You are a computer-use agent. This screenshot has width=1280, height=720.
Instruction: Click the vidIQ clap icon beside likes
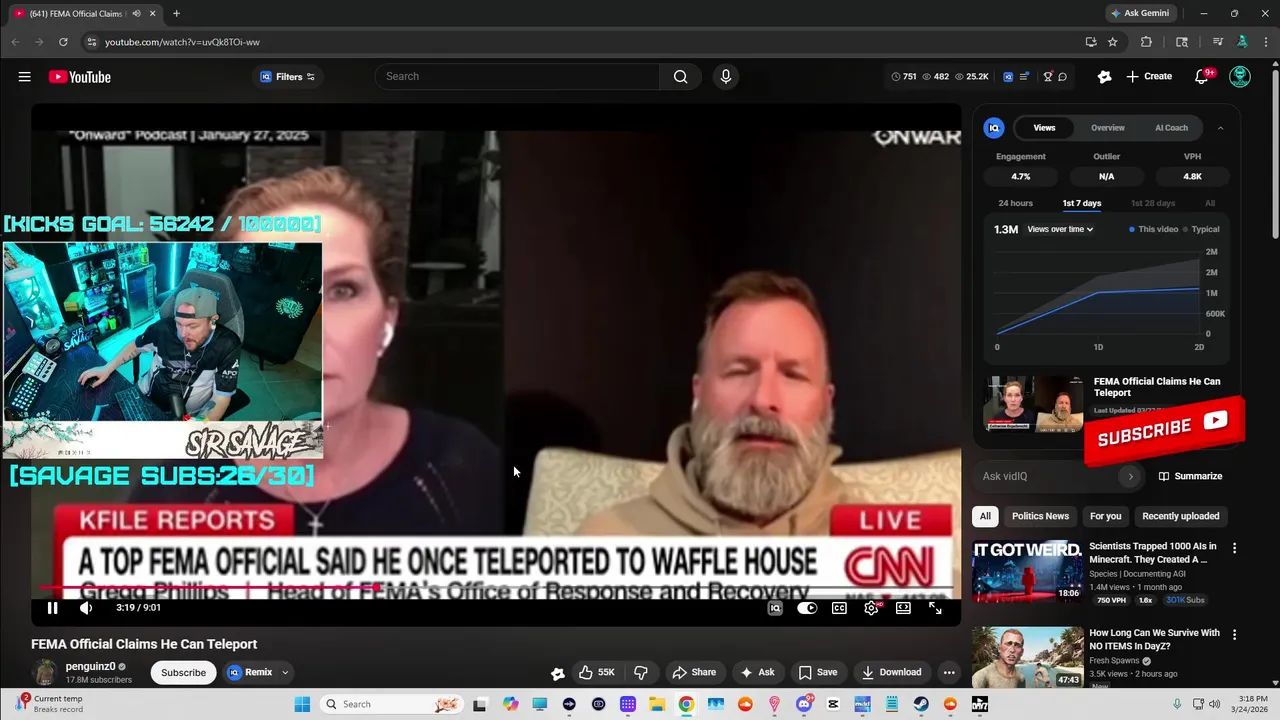pyautogui.click(x=558, y=673)
